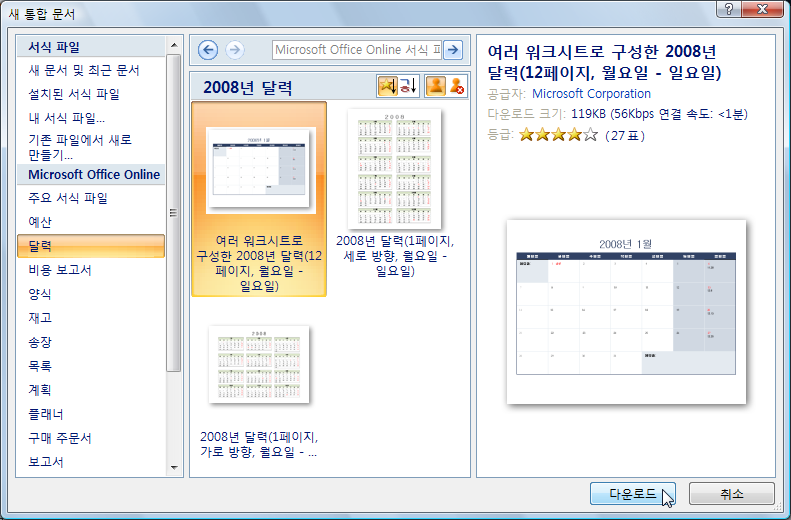Go back with the left arrow button
The height and width of the screenshot is (520, 791).
click(x=208, y=50)
